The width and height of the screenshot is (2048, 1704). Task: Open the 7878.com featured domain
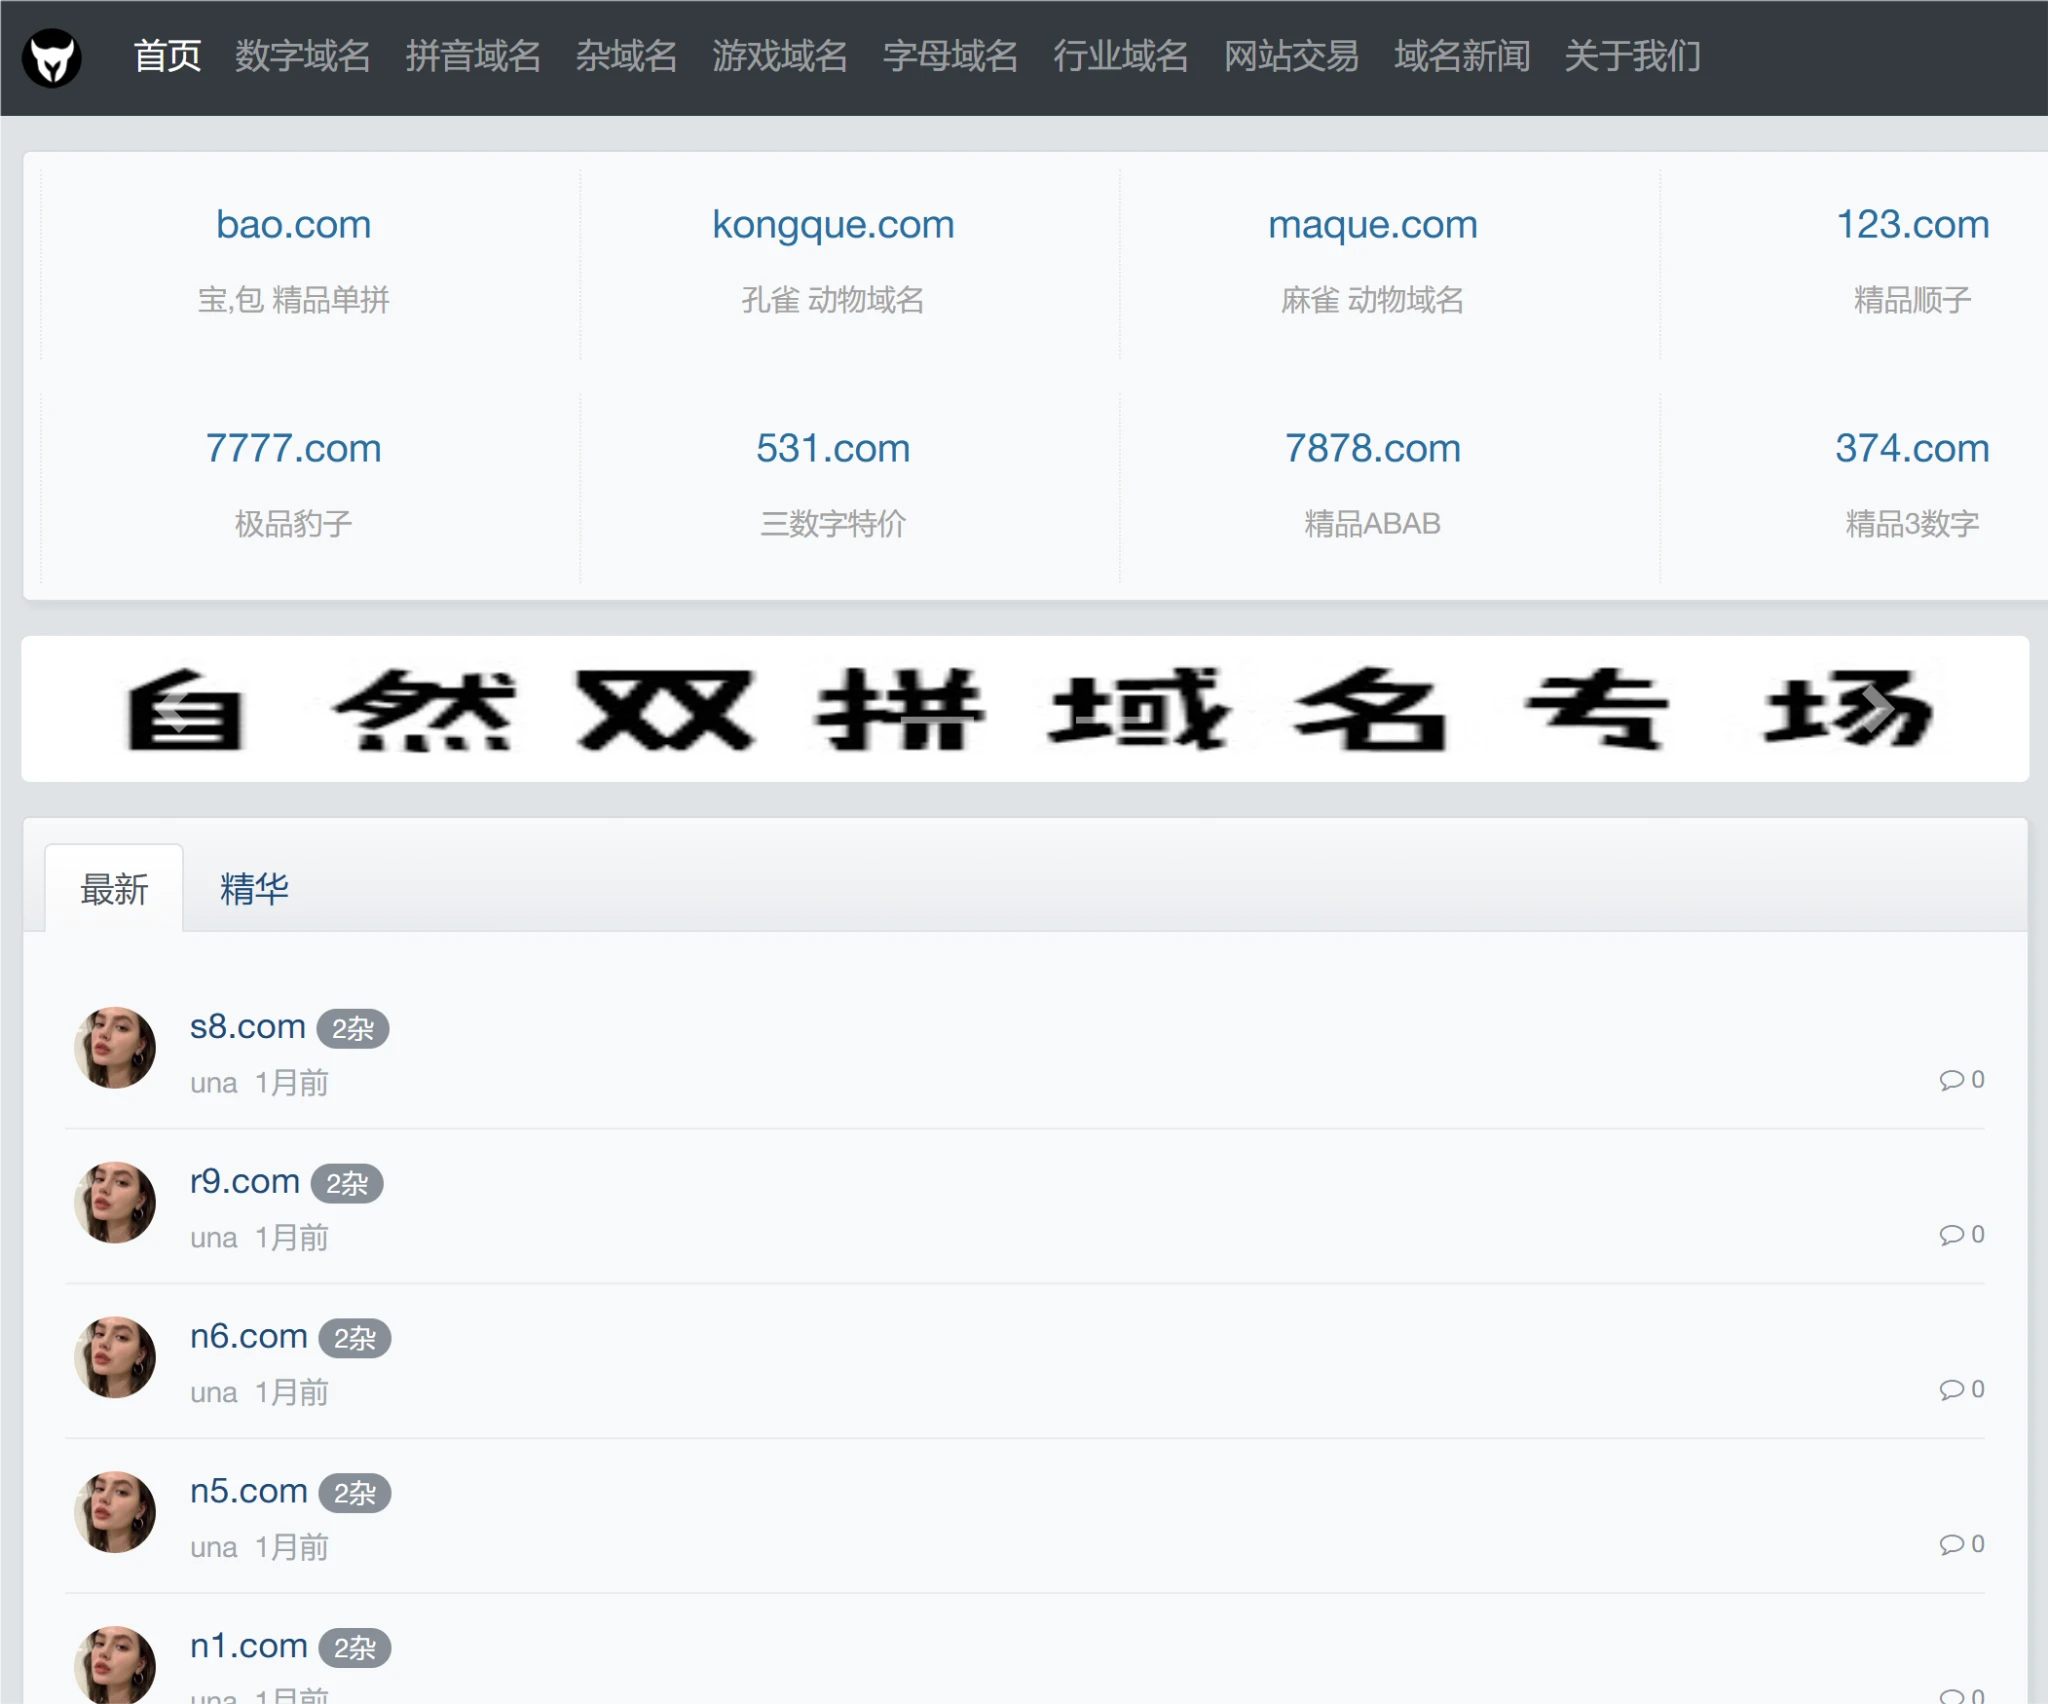point(1372,449)
